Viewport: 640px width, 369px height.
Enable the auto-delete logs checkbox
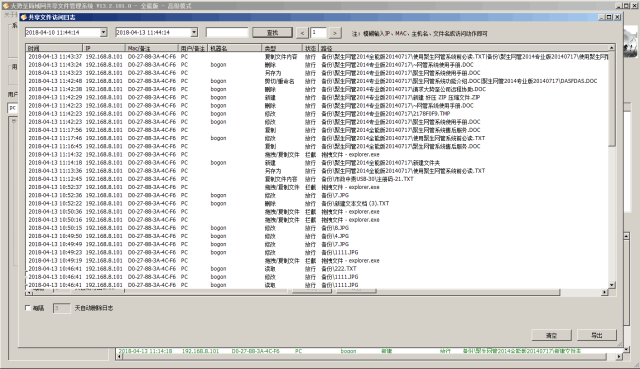click(x=28, y=308)
